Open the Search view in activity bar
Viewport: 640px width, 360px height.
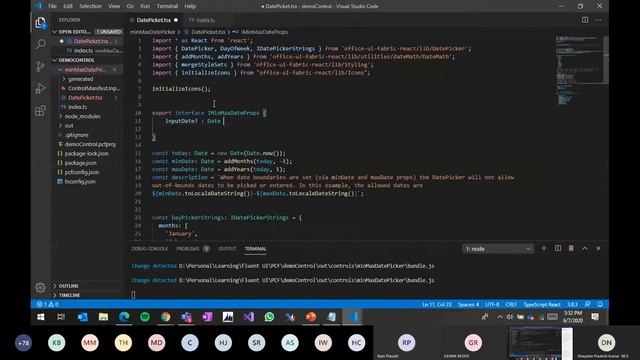[x=40, y=44]
